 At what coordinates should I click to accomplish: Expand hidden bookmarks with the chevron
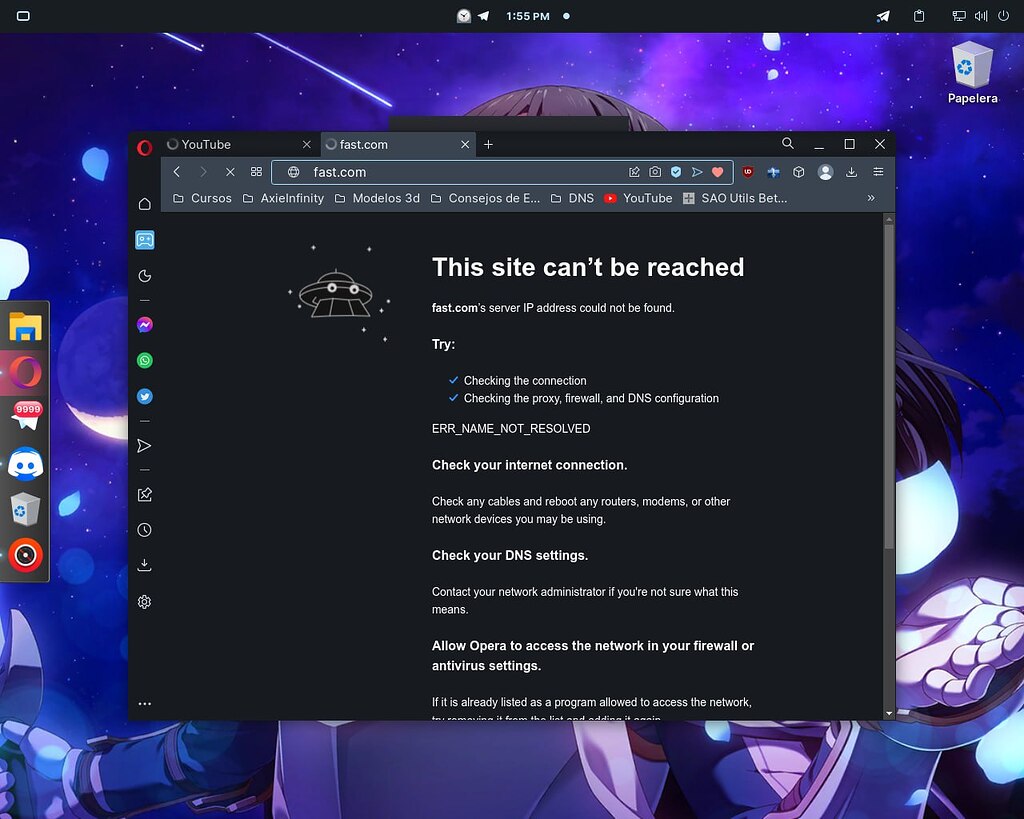click(871, 198)
